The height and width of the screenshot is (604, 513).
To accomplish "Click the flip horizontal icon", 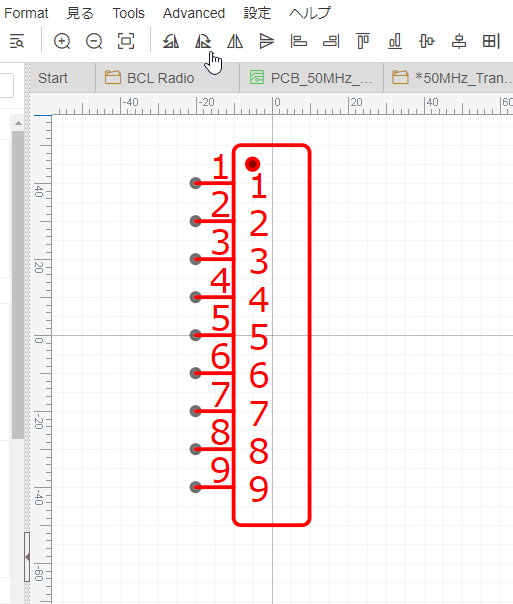I will (x=235, y=41).
